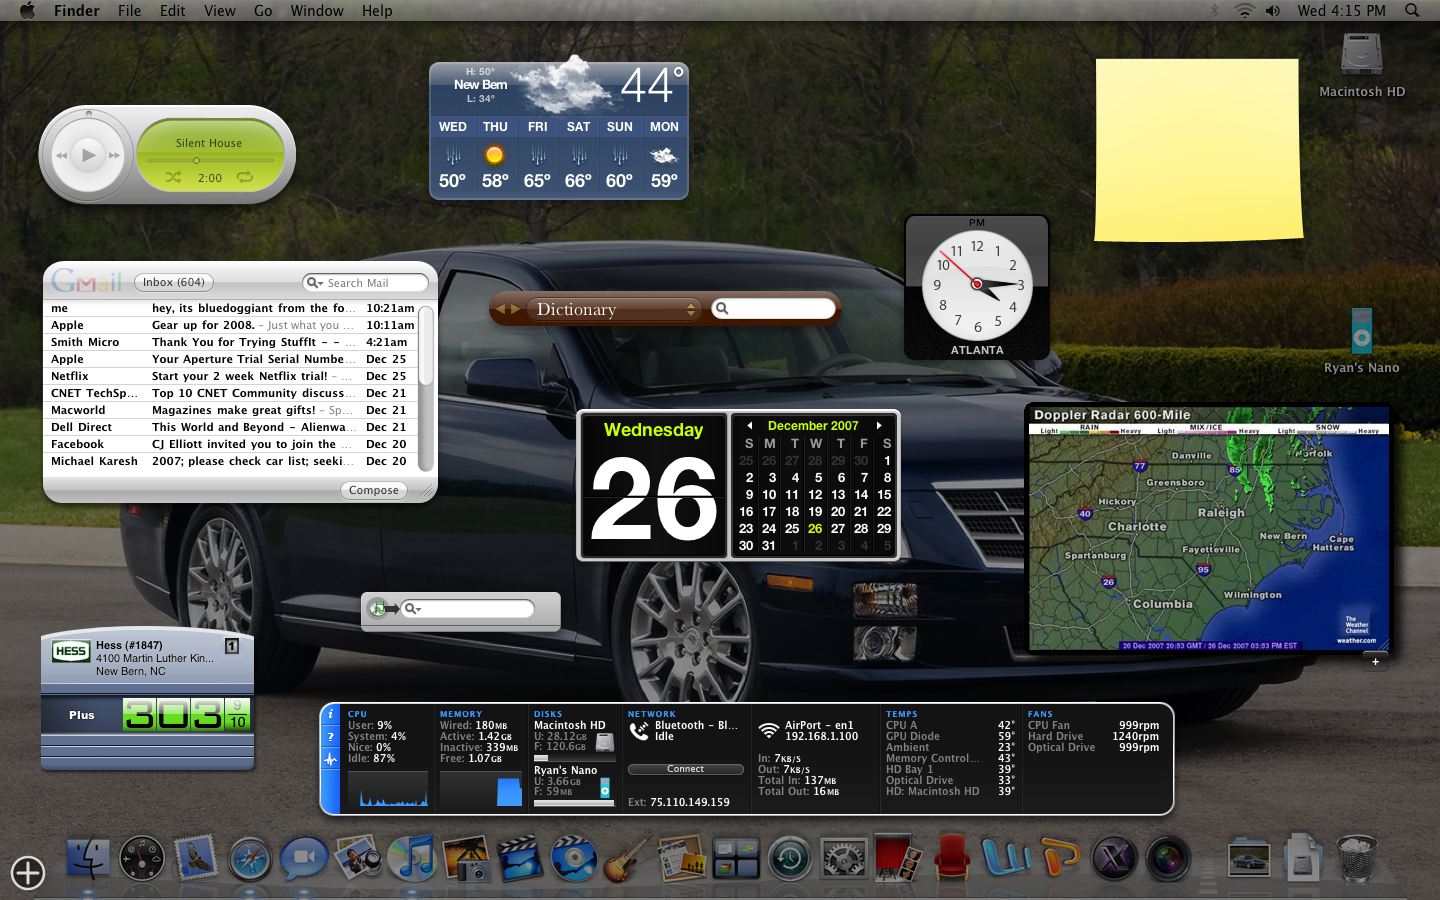Open the search widget magnifier dropdown
1440x900 pixels.
click(412, 609)
